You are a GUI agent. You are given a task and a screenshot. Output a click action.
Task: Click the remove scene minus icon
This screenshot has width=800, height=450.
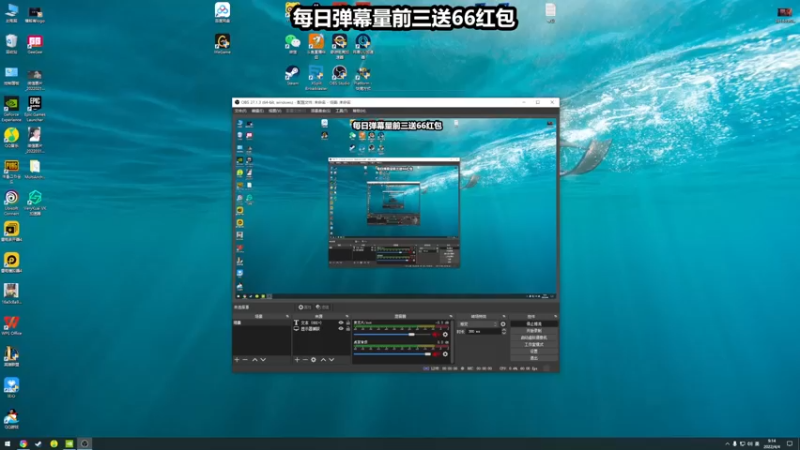[245, 360]
